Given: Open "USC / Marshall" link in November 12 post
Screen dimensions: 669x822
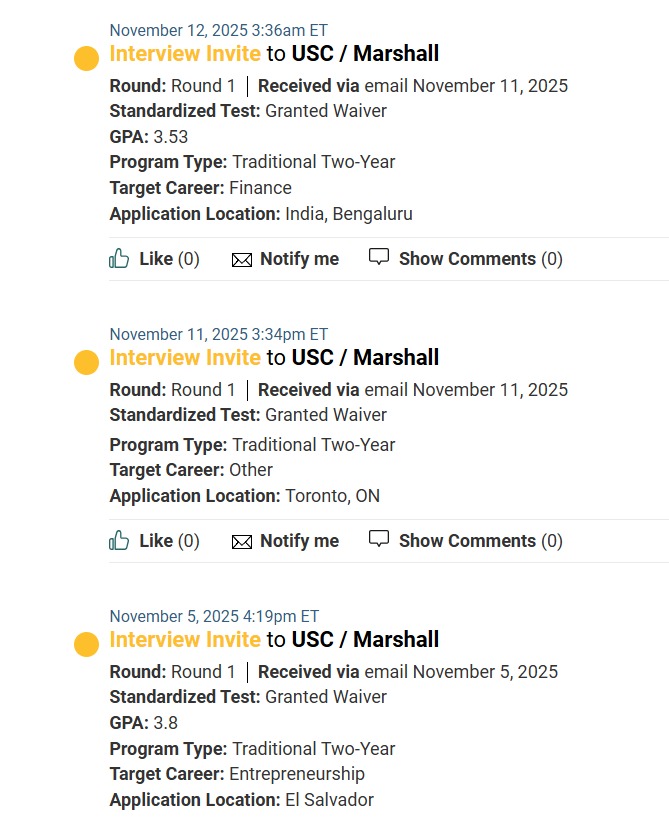Looking at the screenshot, I should [365, 53].
